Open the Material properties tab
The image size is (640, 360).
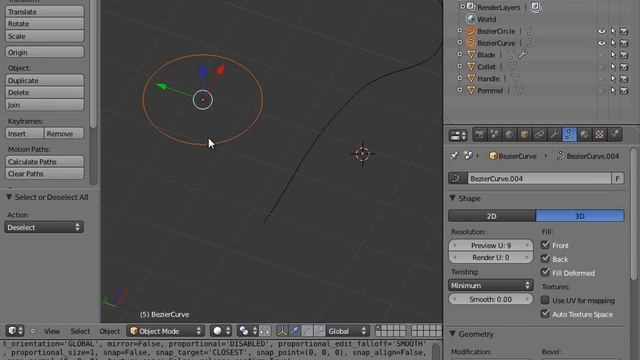coord(584,134)
